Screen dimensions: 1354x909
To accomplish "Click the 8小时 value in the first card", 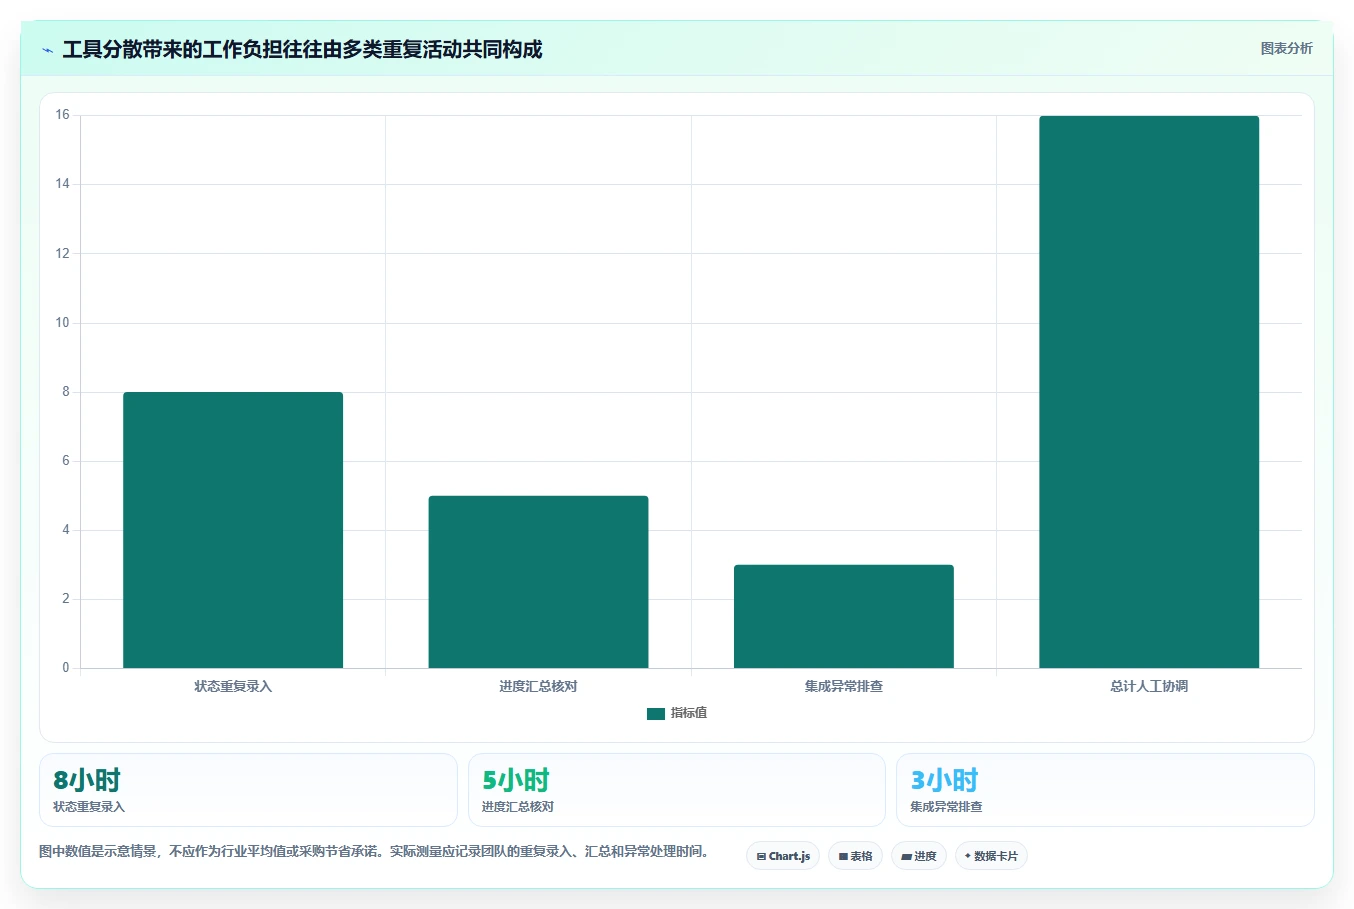I will tap(87, 780).
